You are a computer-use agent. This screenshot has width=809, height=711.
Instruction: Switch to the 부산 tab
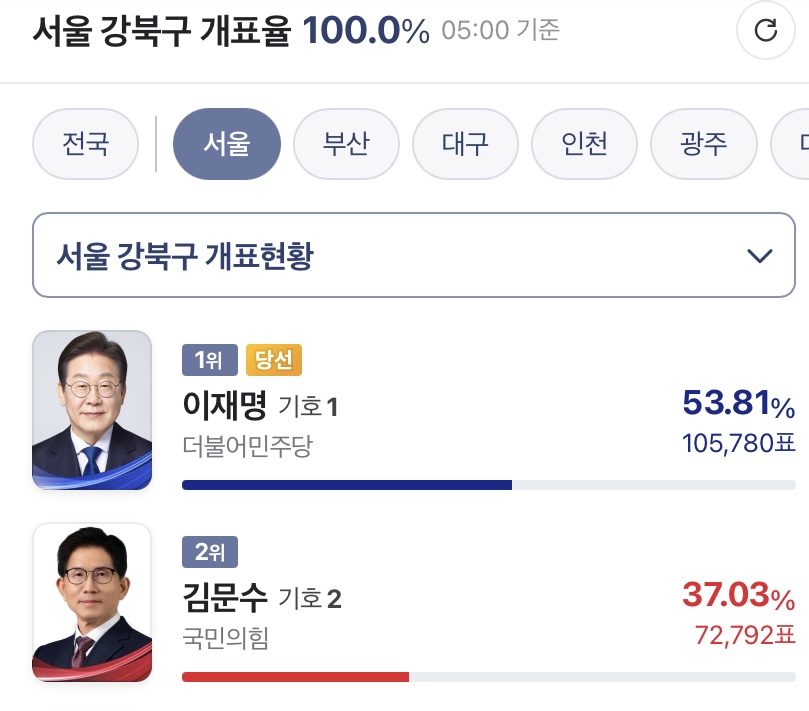[x=347, y=143]
